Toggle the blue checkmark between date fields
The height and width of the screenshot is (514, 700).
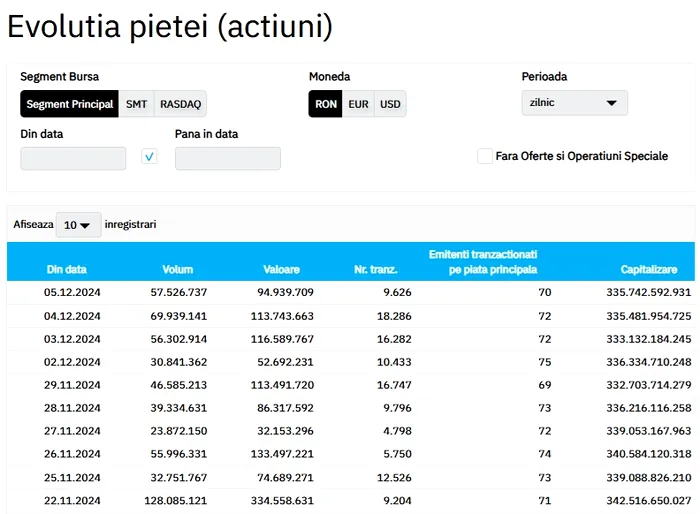coord(150,157)
